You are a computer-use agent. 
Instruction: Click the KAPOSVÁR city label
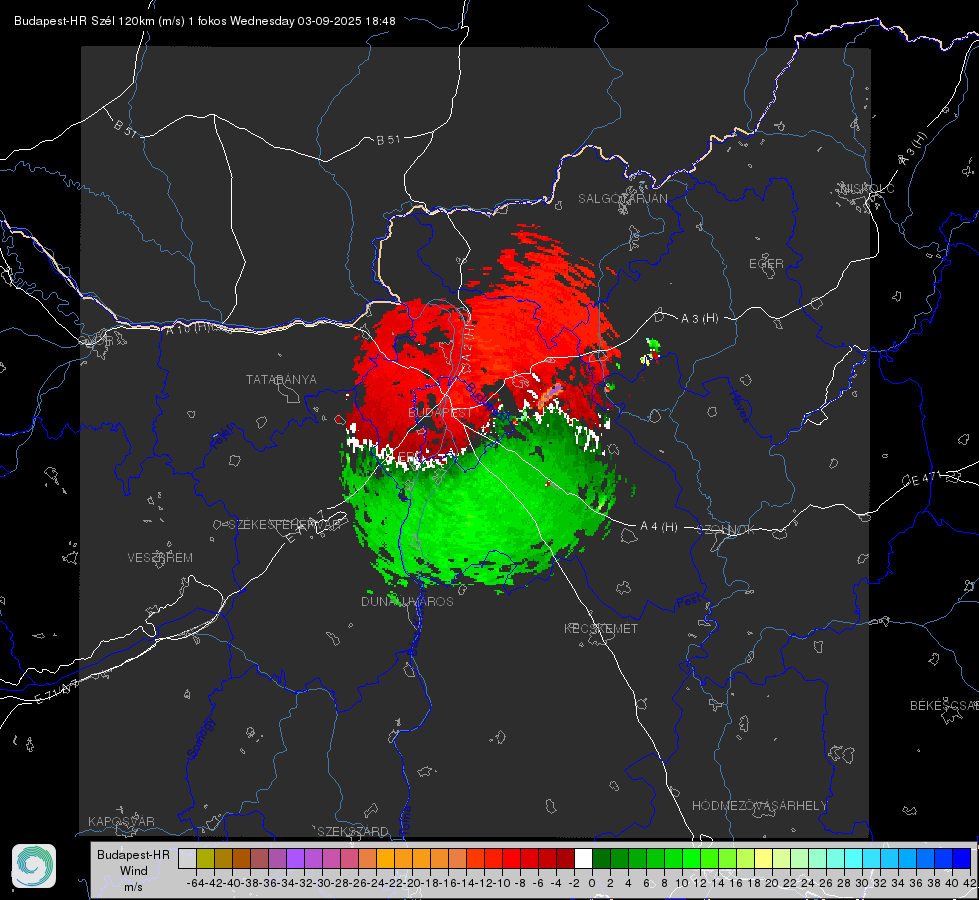coord(121,821)
